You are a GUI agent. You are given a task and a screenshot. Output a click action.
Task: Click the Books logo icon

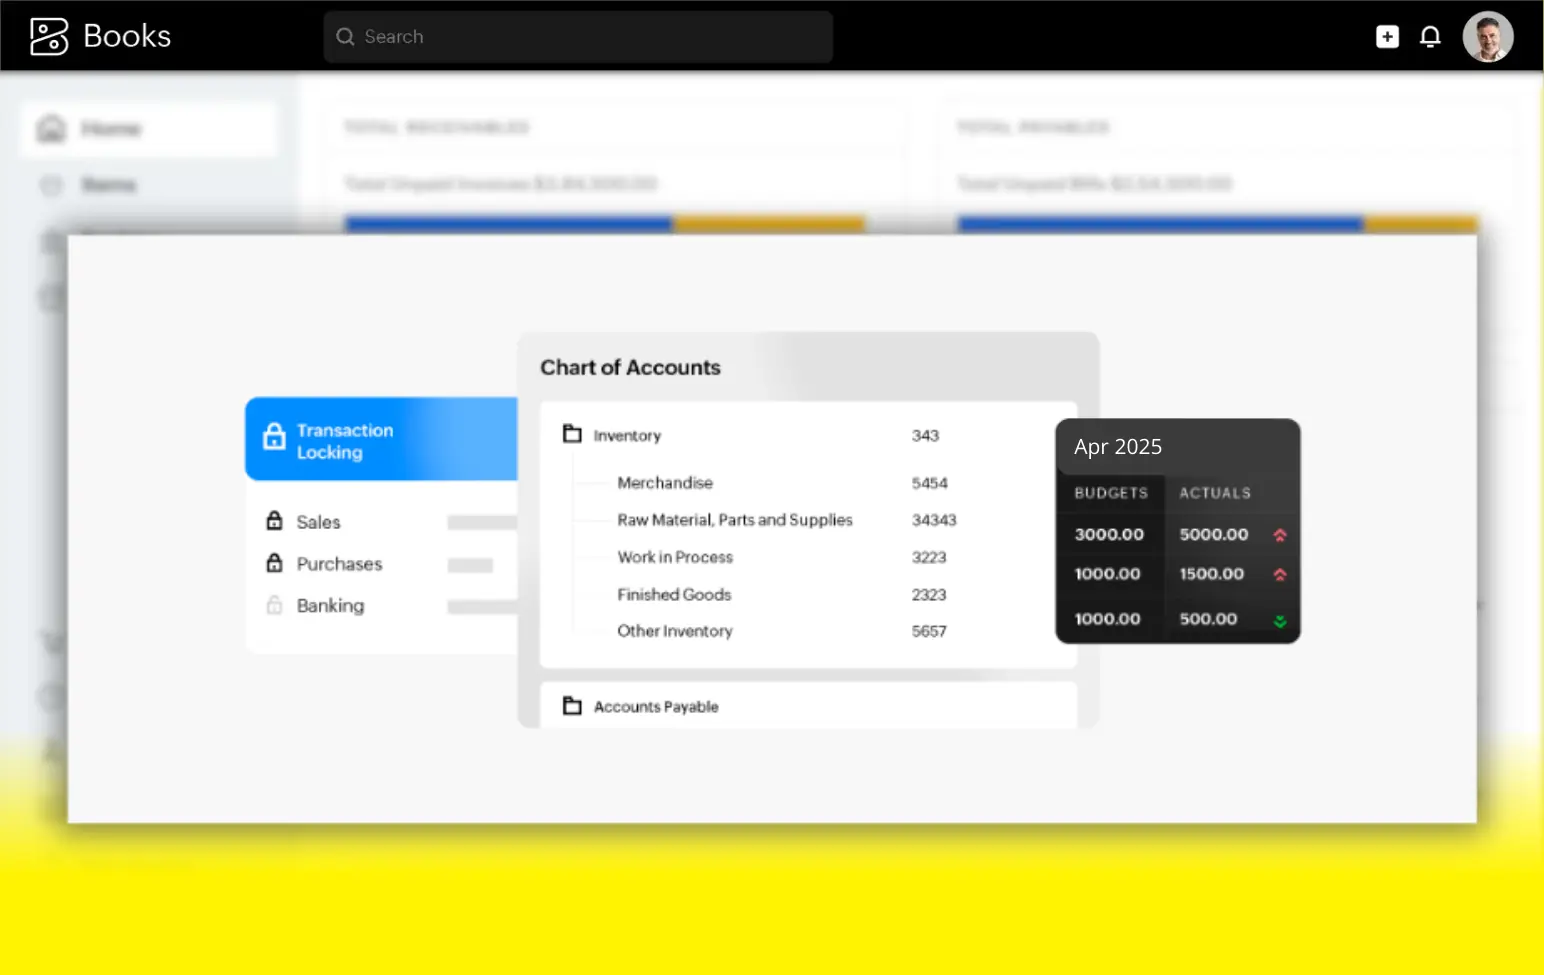coord(48,37)
